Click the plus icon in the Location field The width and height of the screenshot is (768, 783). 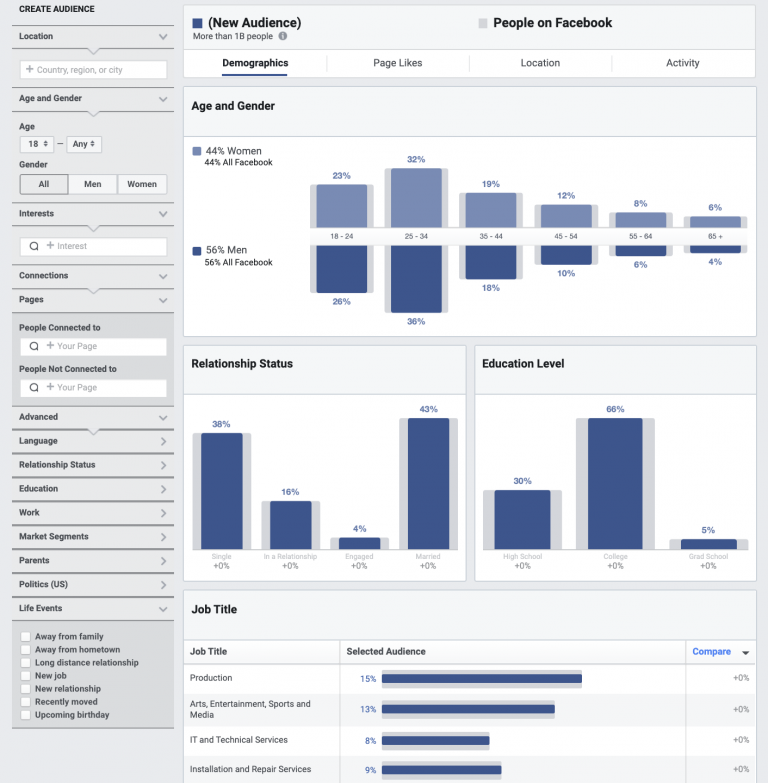29,70
